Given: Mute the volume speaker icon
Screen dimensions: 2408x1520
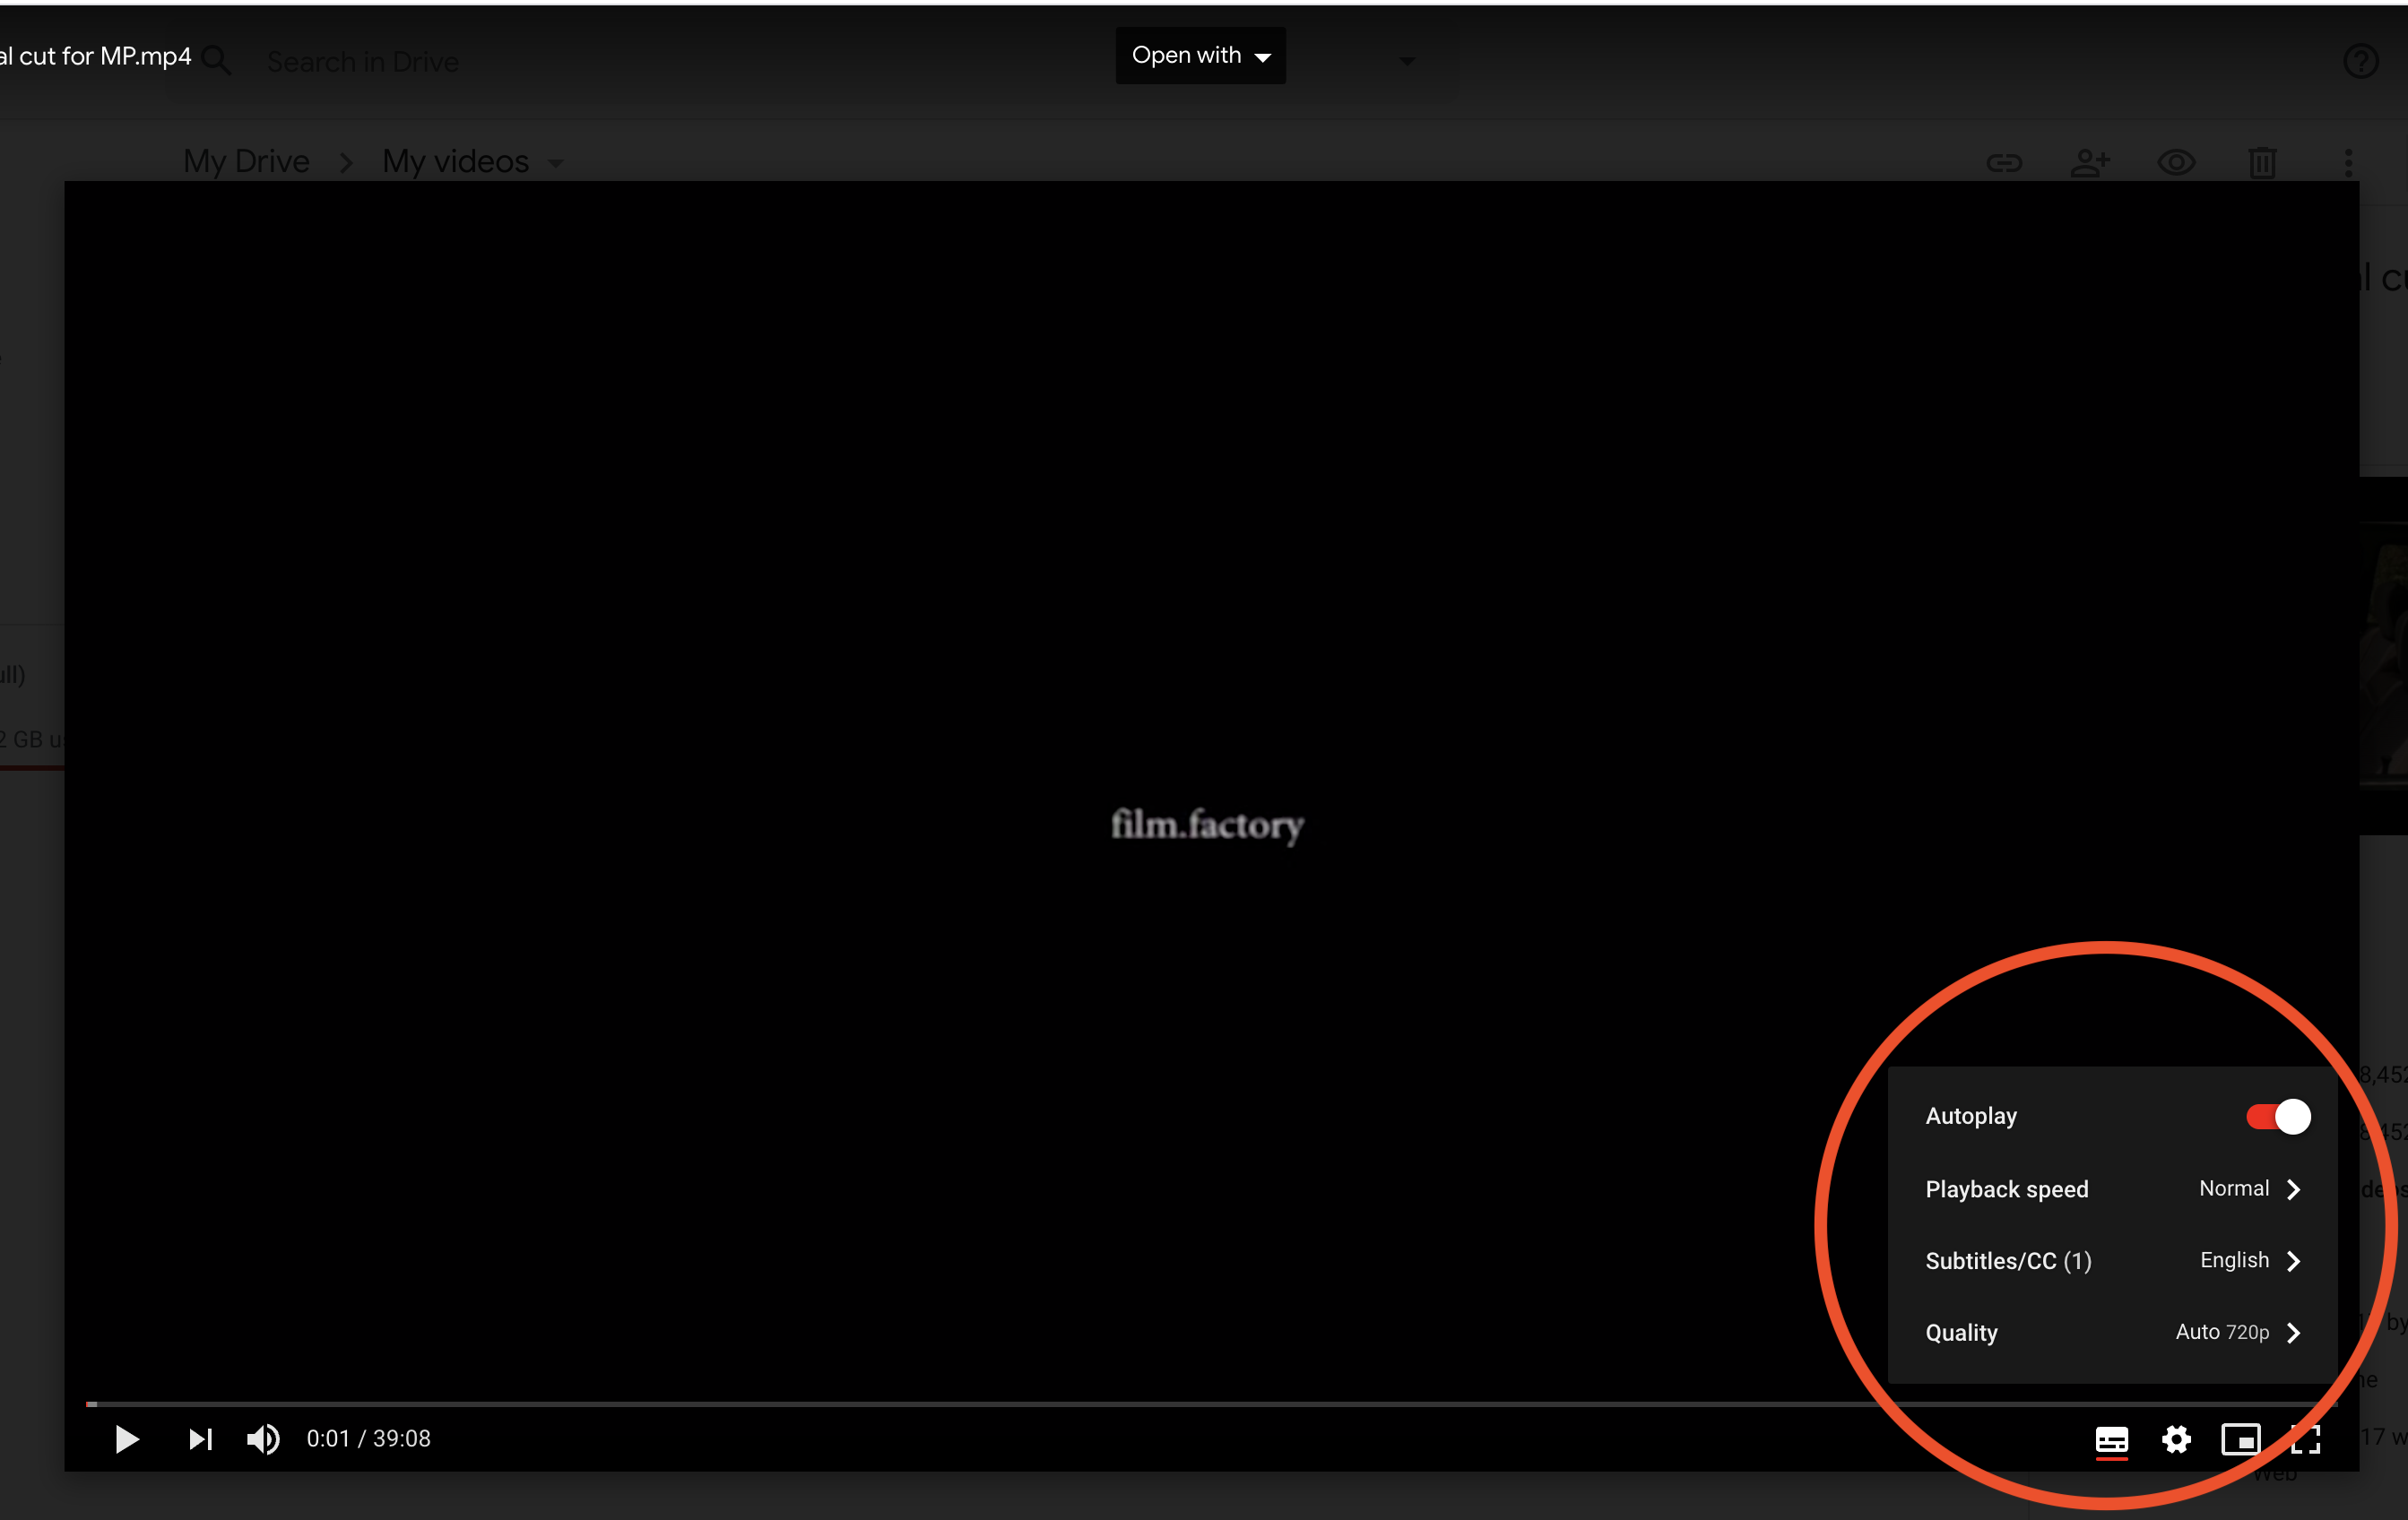Looking at the screenshot, I should coord(263,1439).
